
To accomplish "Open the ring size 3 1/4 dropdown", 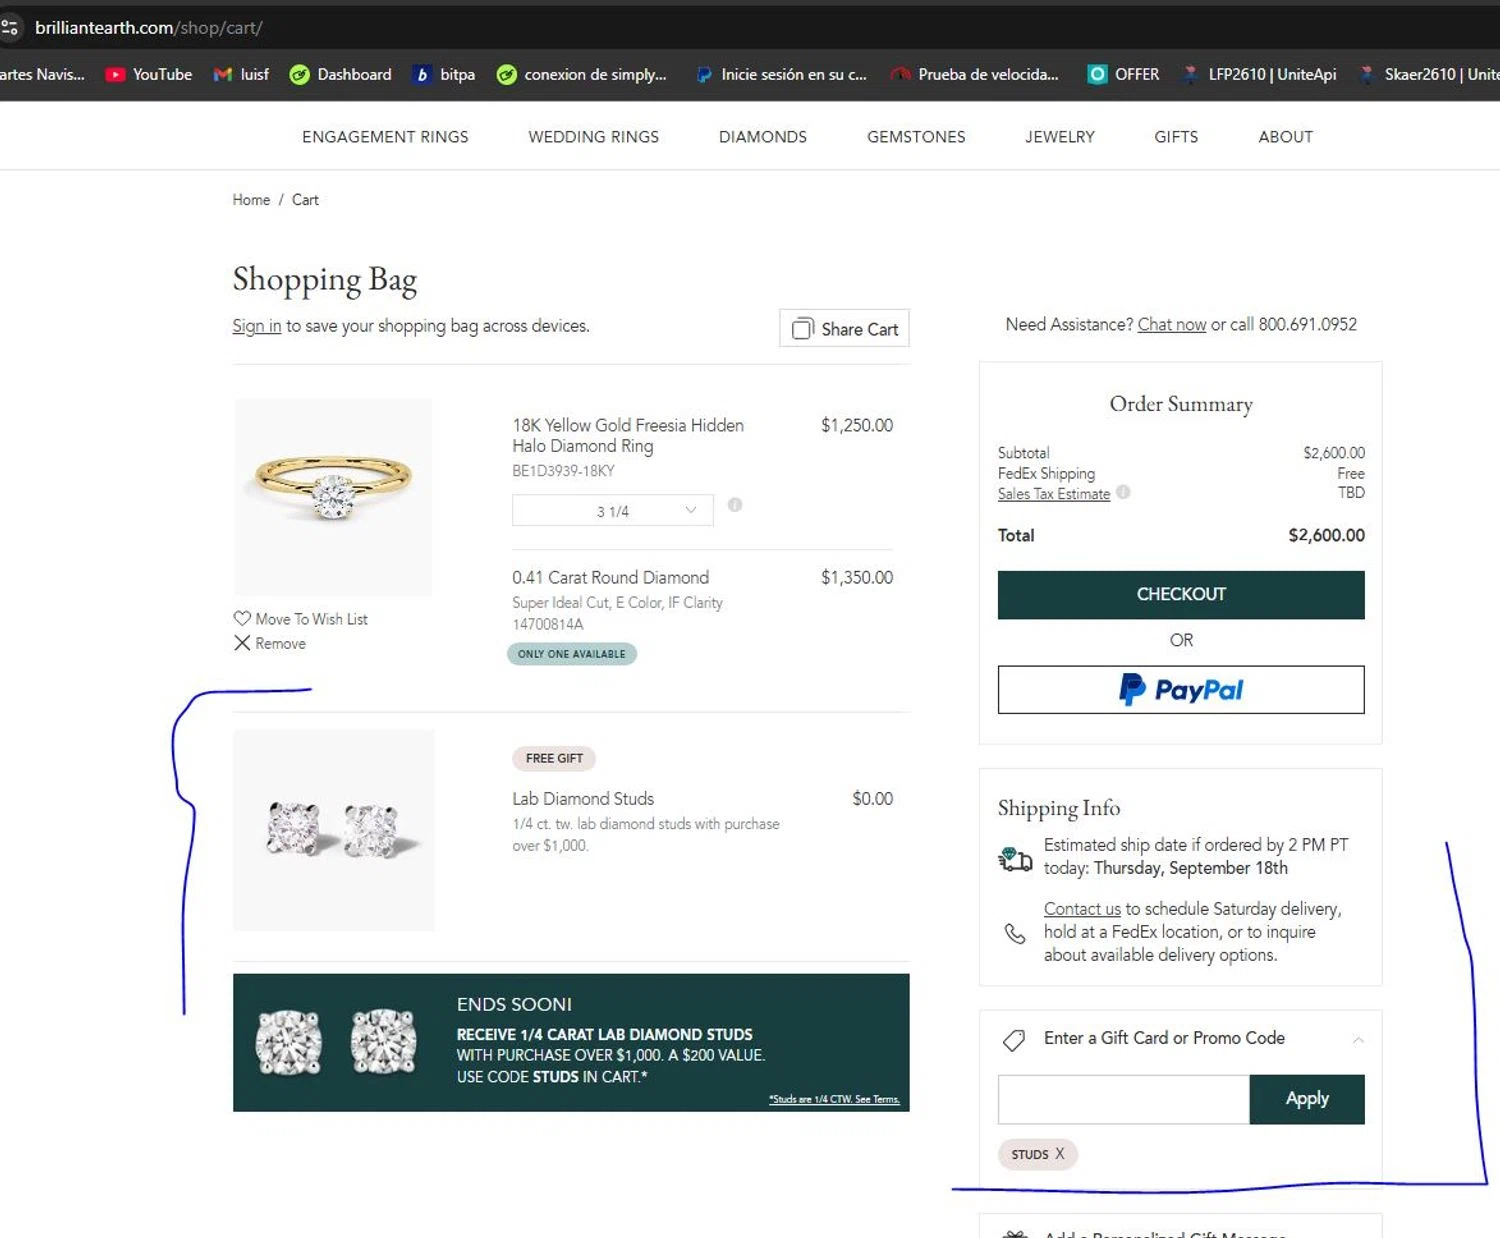I will click(612, 510).
